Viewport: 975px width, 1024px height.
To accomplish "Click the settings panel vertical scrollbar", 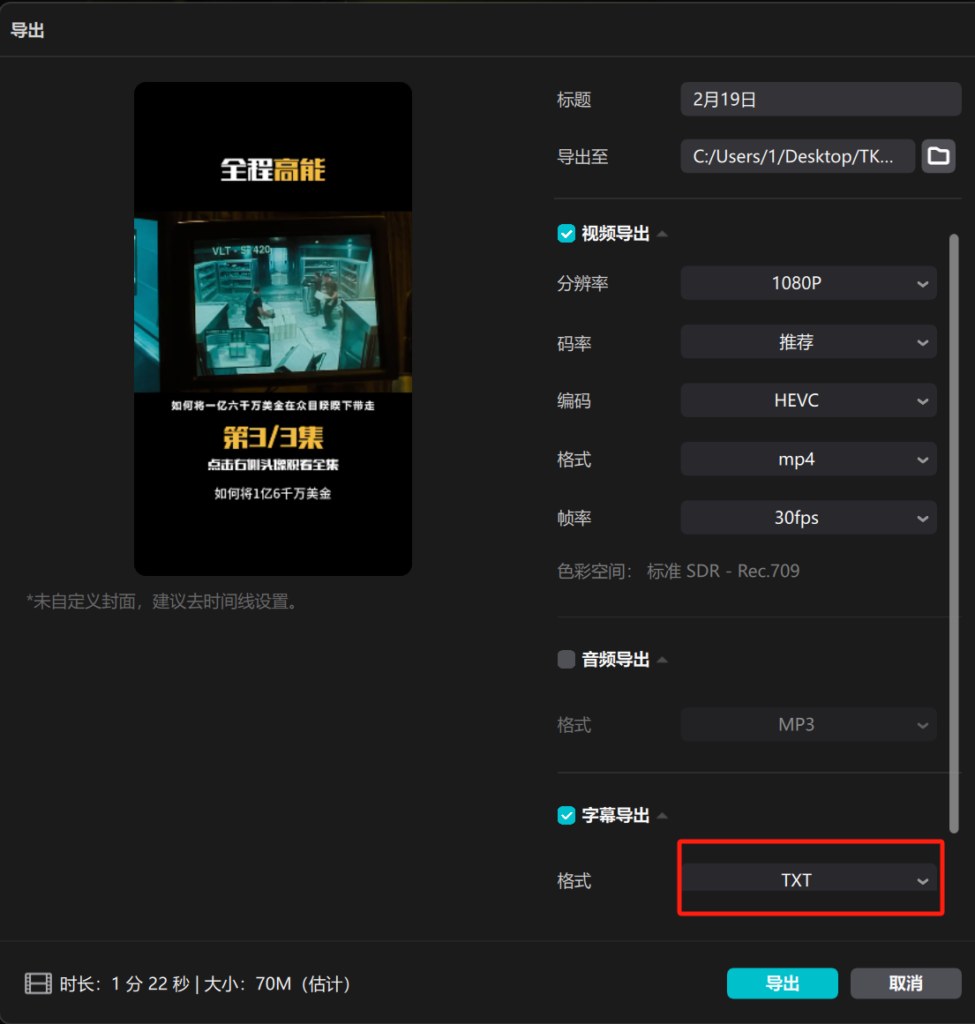I will tap(954, 533).
